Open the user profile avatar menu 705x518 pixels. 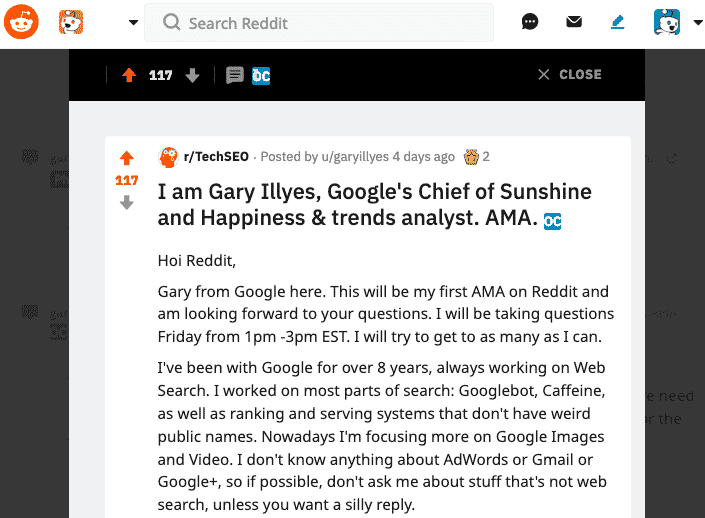pyautogui.click(x=667, y=22)
